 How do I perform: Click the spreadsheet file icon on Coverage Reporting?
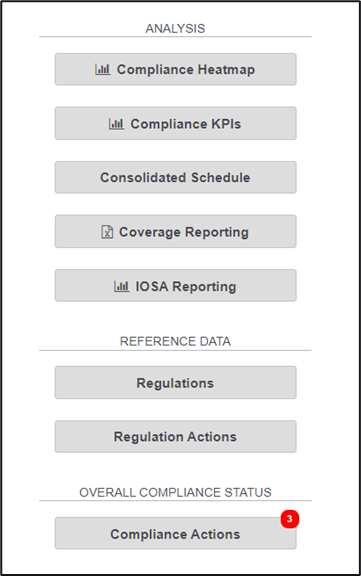tap(107, 232)
